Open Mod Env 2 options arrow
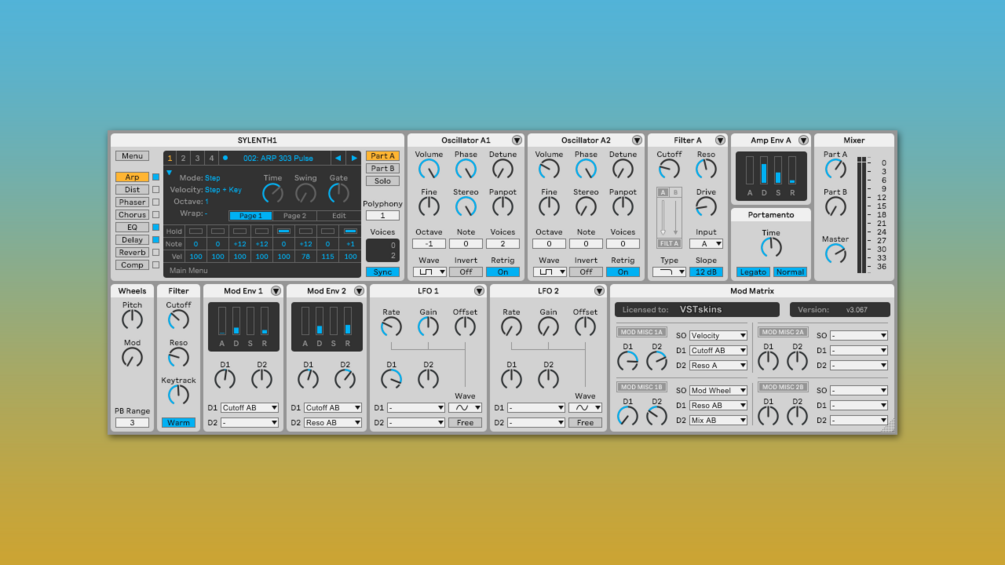The image size is (1005, 565). point(359,291)
